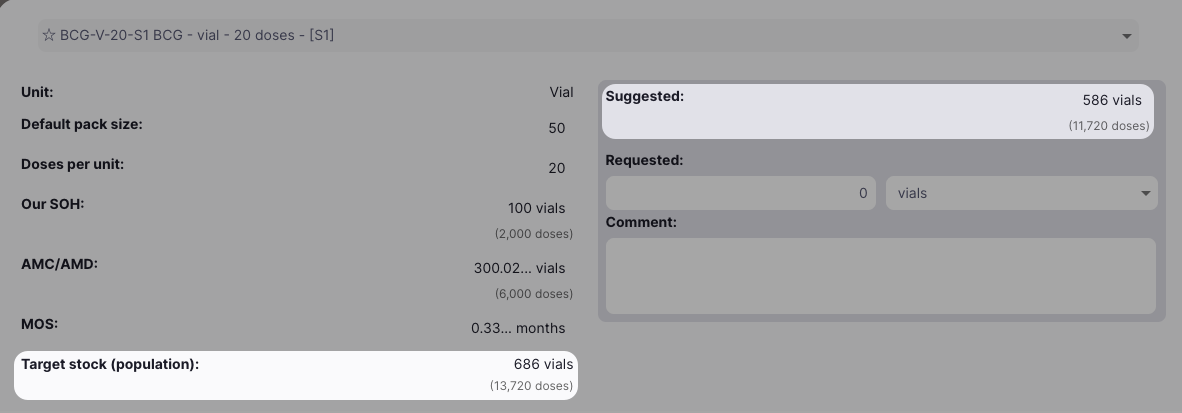Click the Requested label
Viewport: 1182px width, 413px height.
(644, 159)
